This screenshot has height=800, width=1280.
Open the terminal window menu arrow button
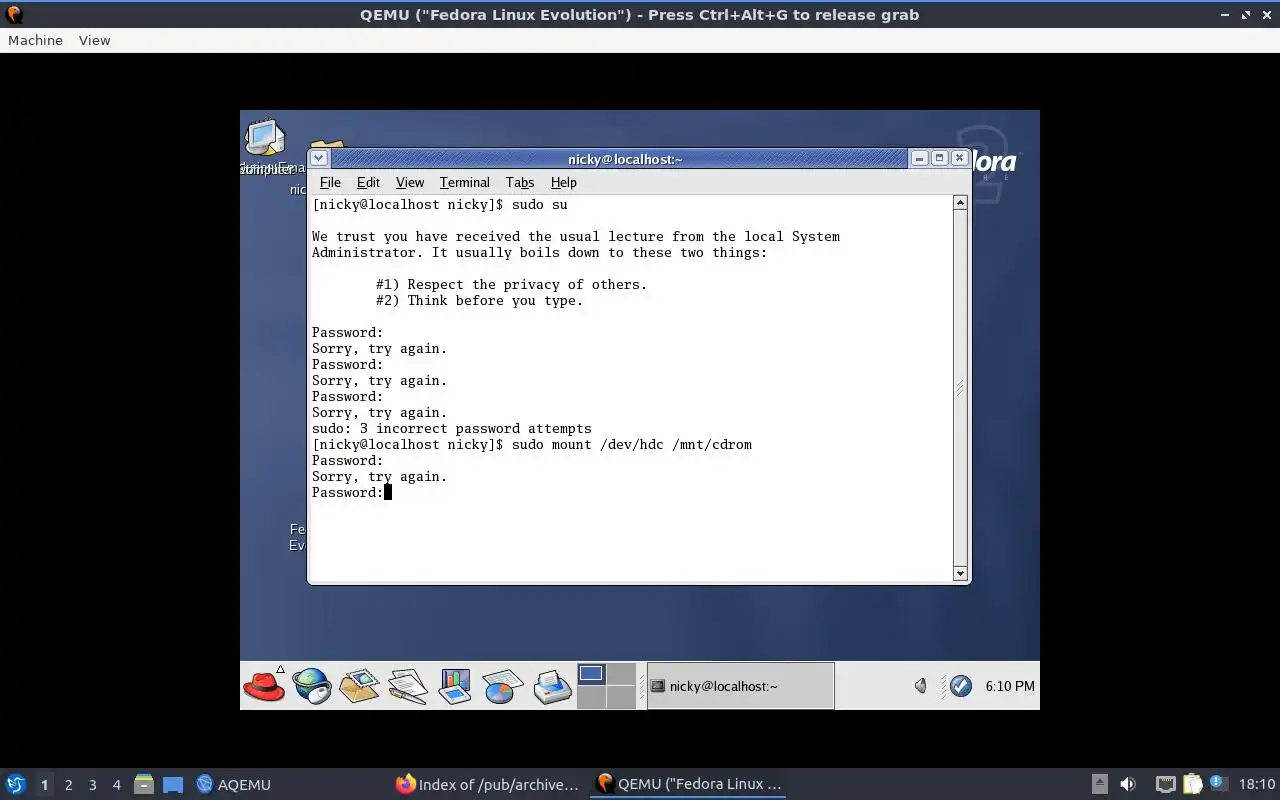tap(318, 158)
